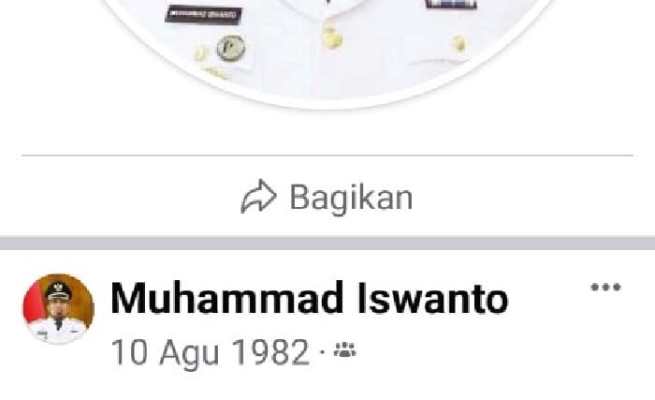Tap the dot between date and audience

click(x=322, y=351)
